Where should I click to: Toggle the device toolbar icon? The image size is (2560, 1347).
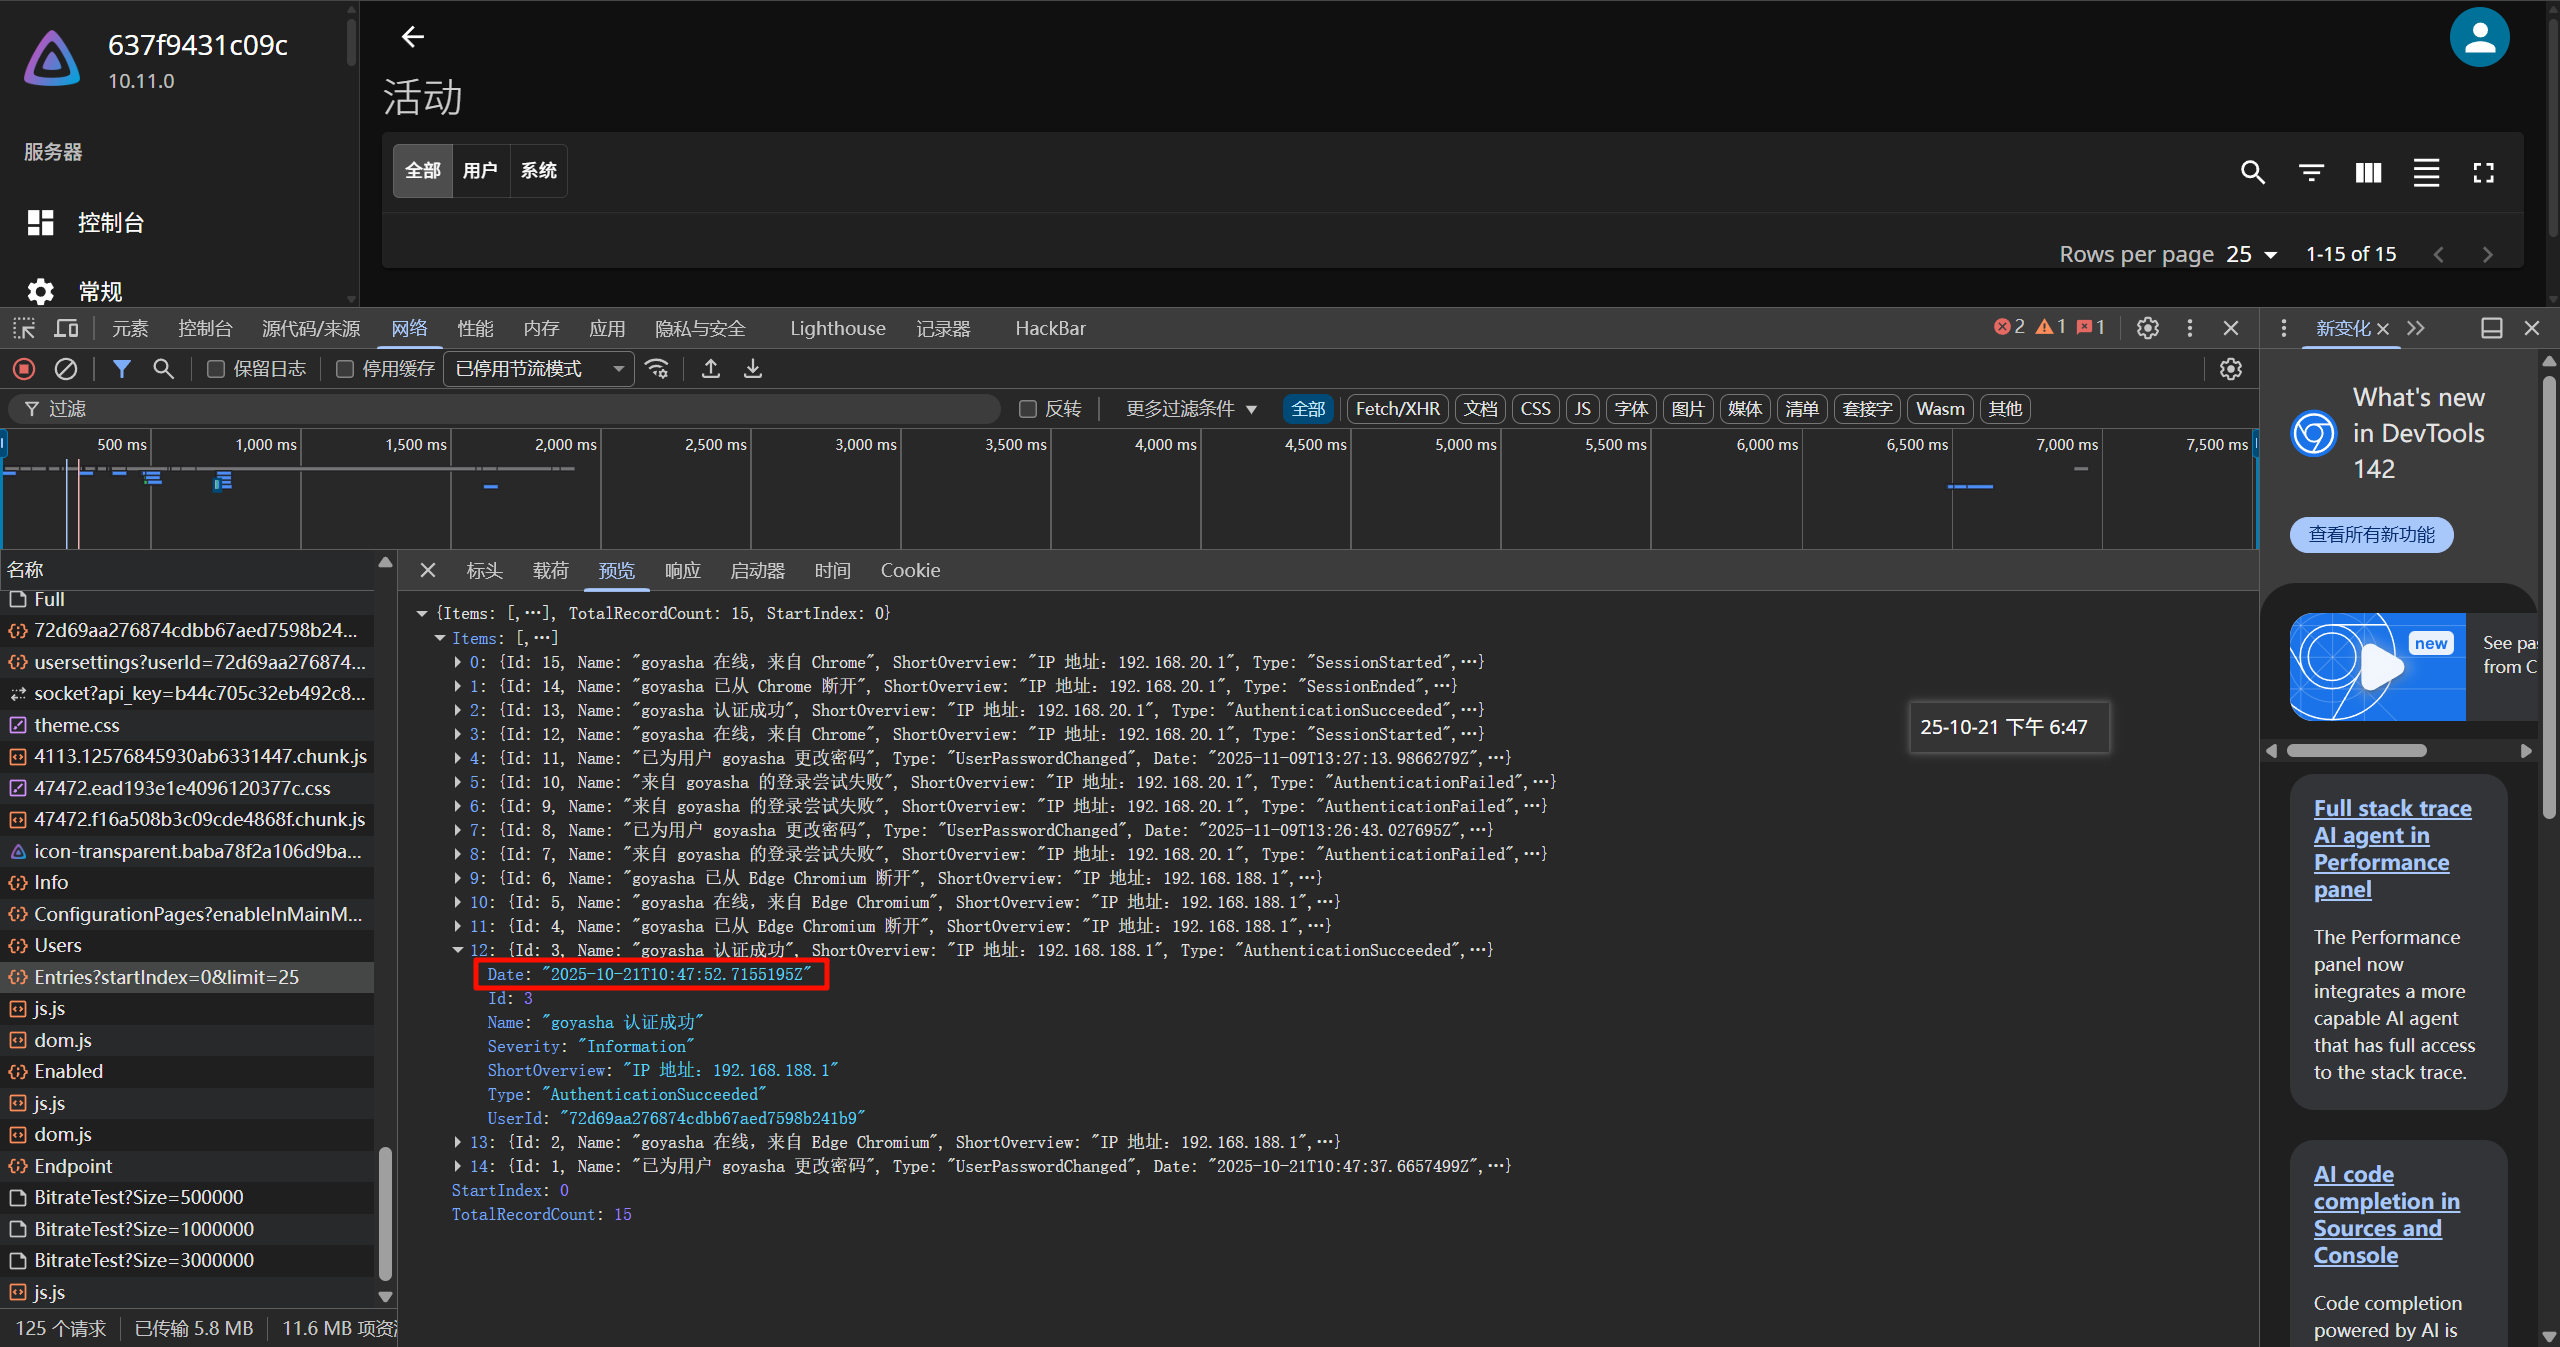click(66, 328)
